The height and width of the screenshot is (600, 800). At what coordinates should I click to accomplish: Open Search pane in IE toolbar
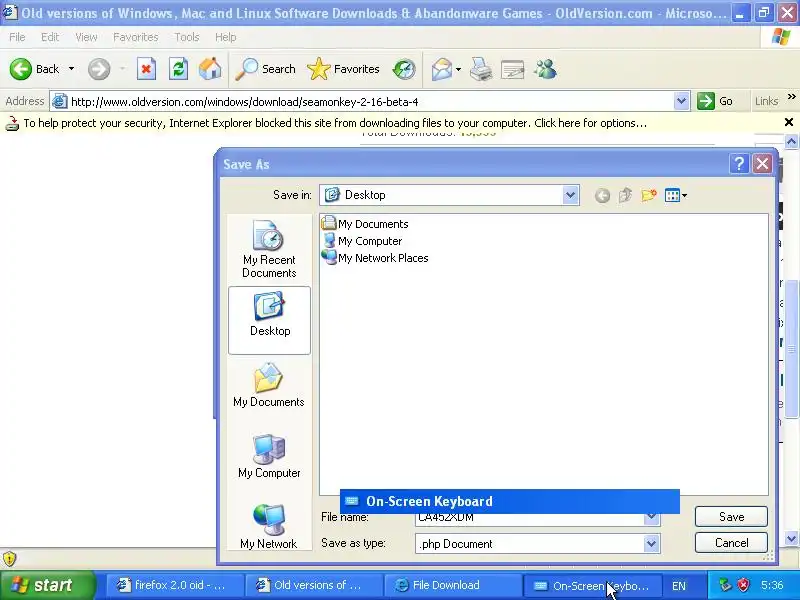click(x=265, y=69)
